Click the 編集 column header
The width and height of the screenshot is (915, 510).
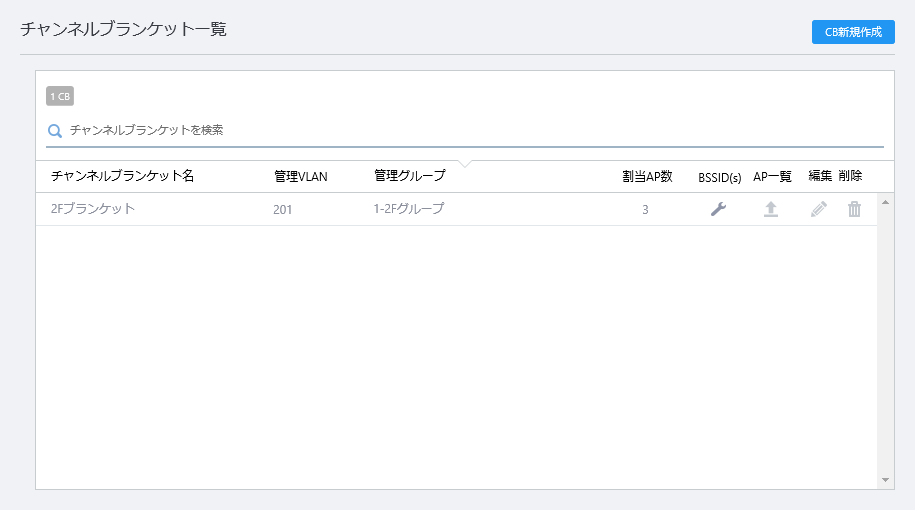(820, 176)
